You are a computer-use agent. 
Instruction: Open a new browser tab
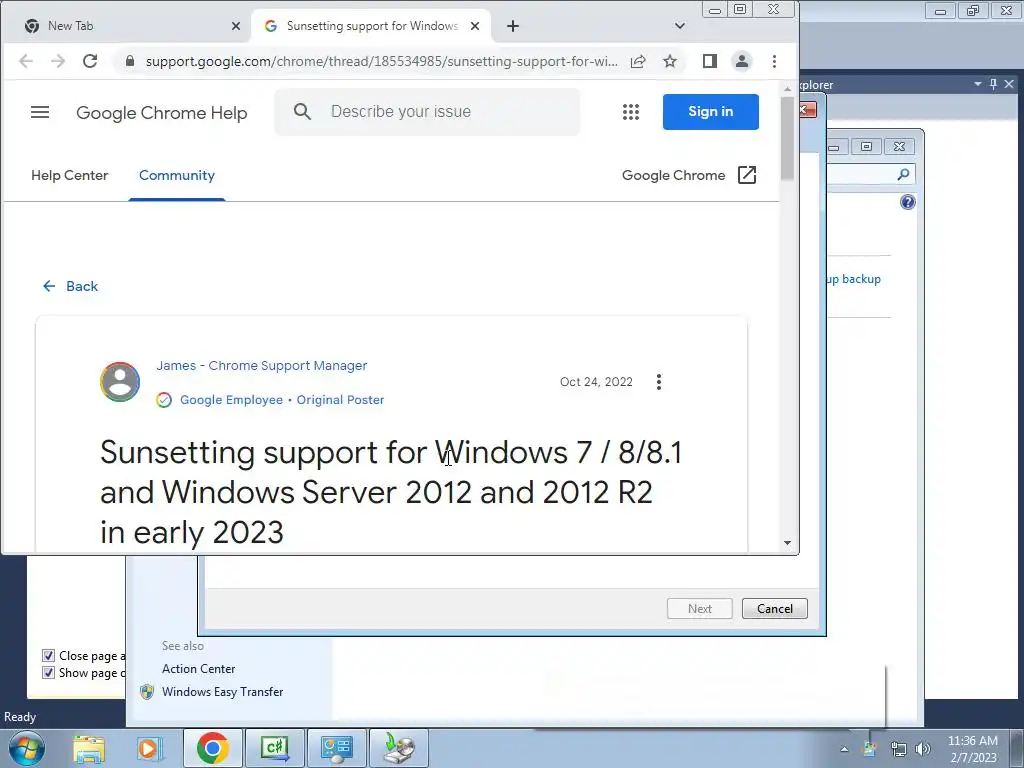tap(513, 26)
